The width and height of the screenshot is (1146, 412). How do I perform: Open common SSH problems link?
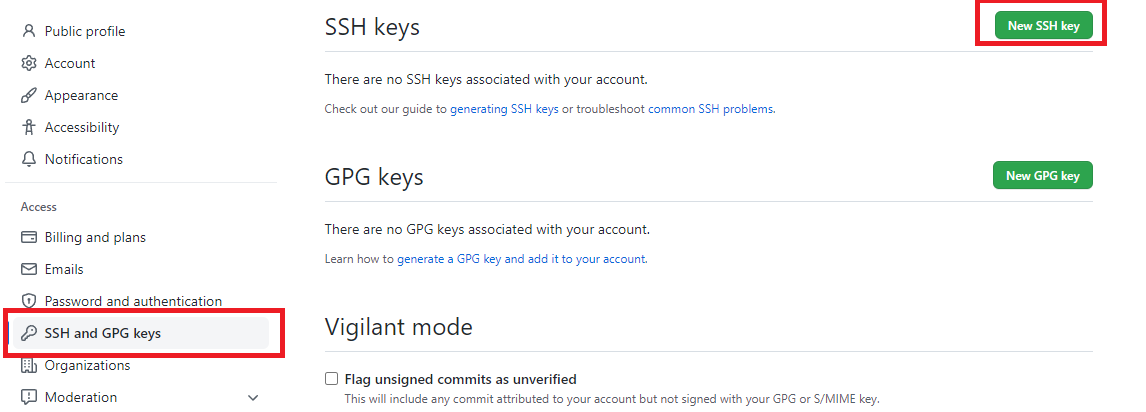pyautogui.click(x=710, y=110)
